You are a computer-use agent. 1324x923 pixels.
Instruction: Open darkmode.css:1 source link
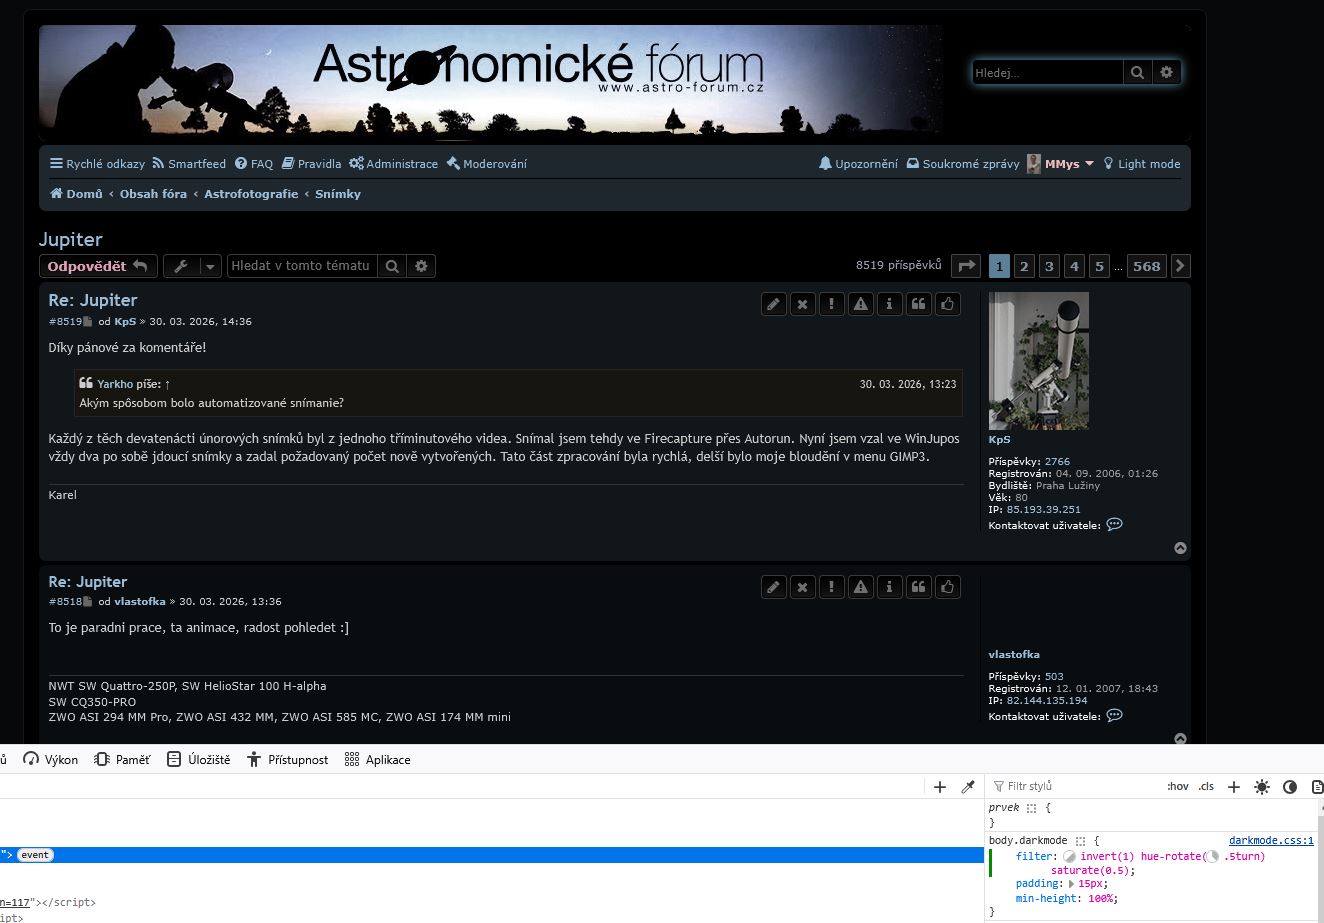coord(1271,841)
